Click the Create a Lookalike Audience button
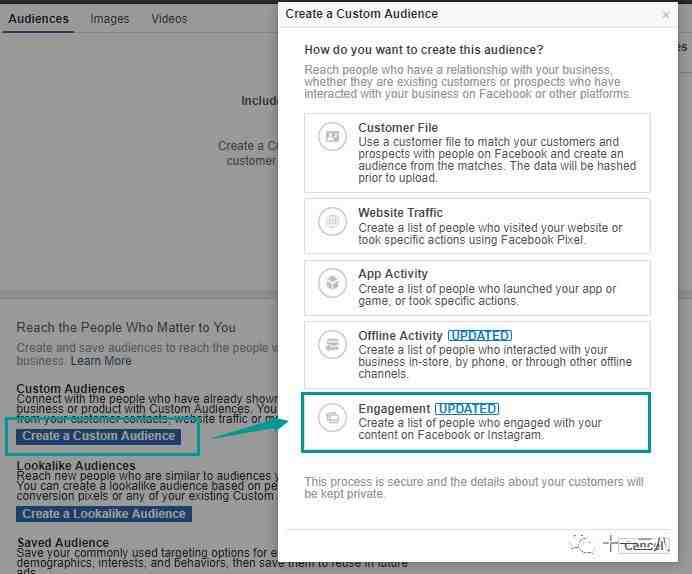 point(104,514)
